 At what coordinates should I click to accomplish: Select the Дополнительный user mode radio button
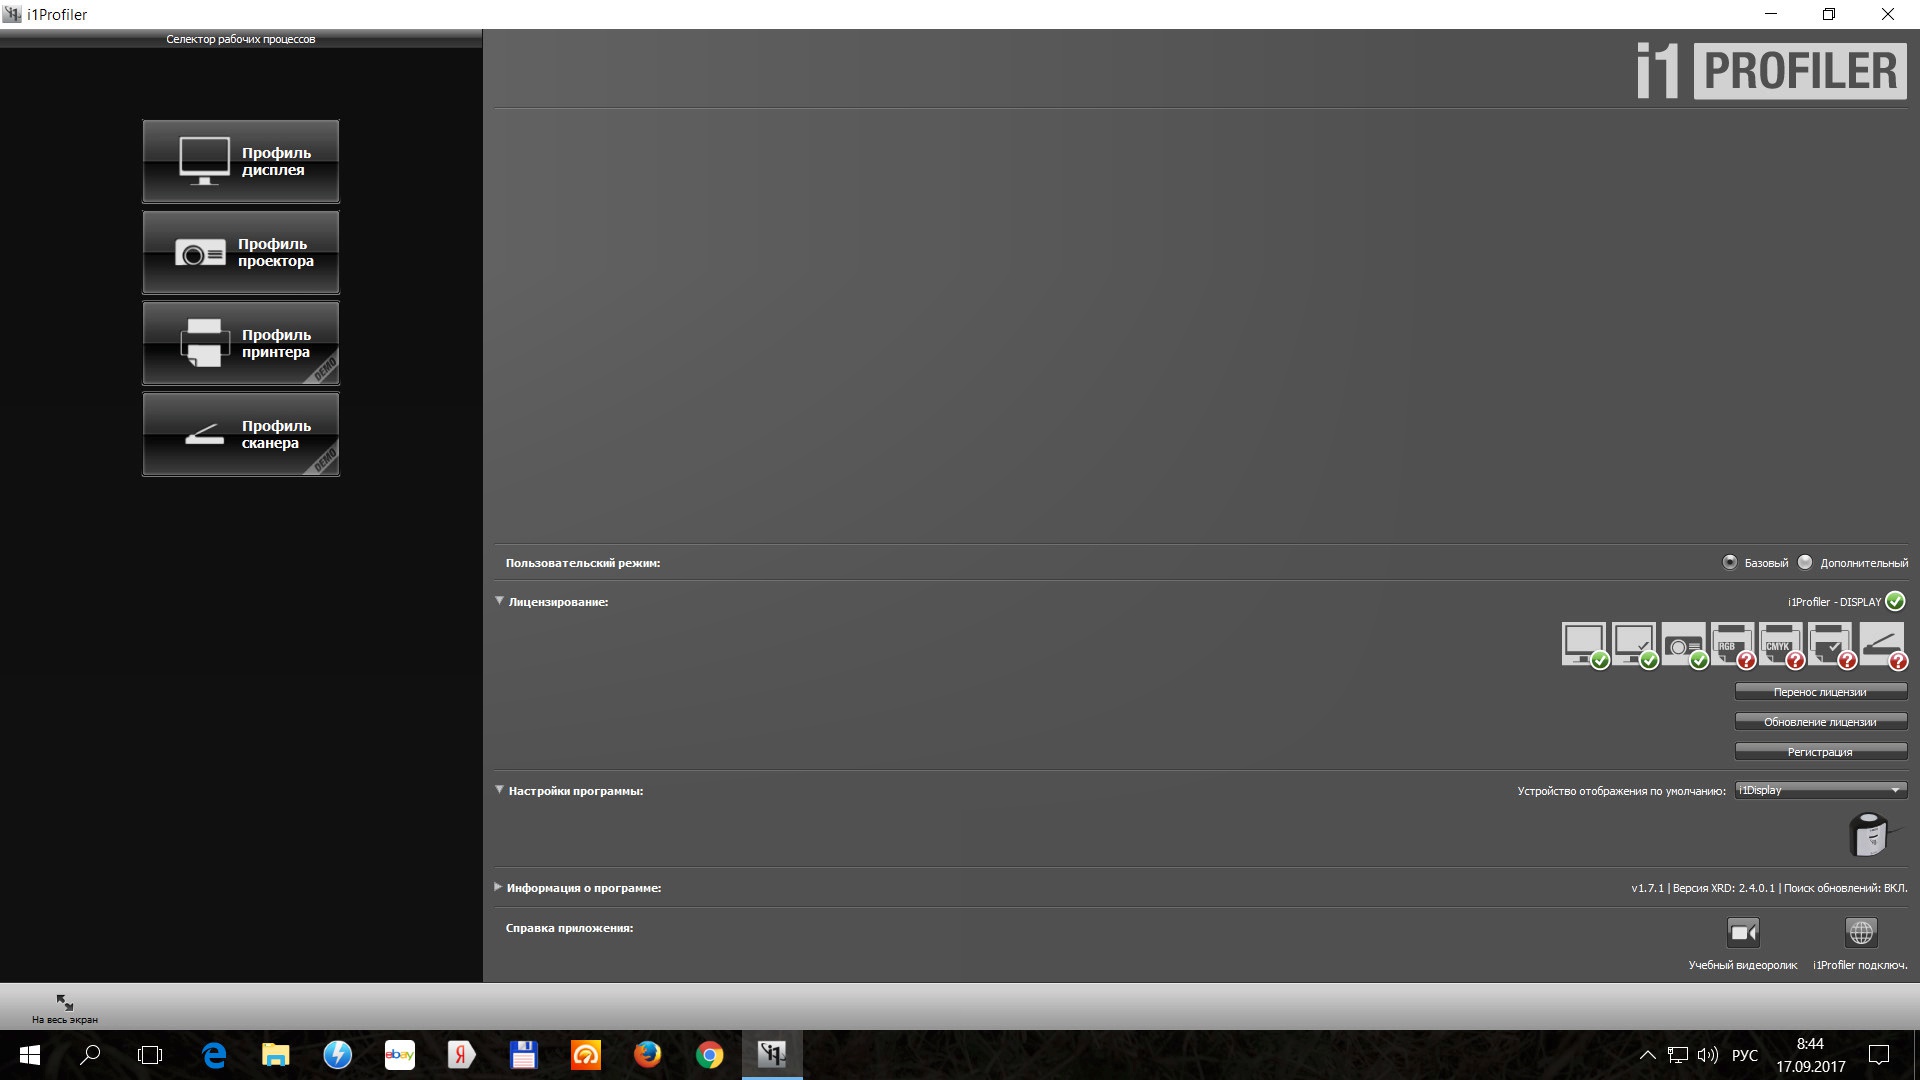1805,562
